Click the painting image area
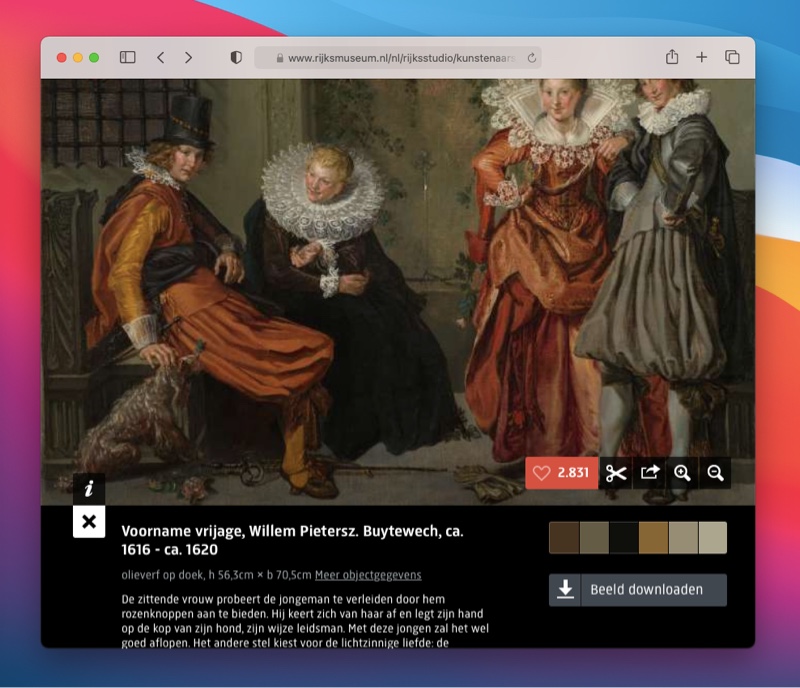 coord(397,292)
